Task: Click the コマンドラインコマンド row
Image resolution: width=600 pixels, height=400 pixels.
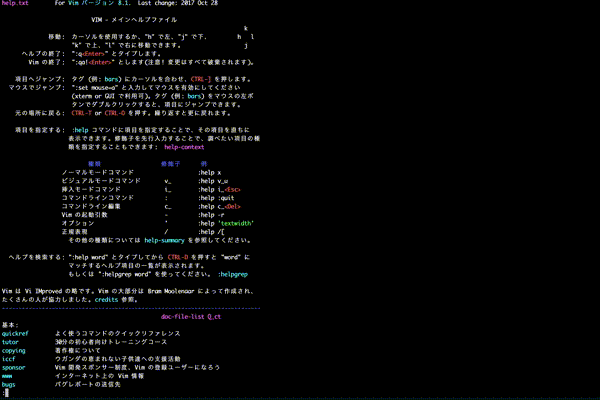Action: tap(98, 198)
